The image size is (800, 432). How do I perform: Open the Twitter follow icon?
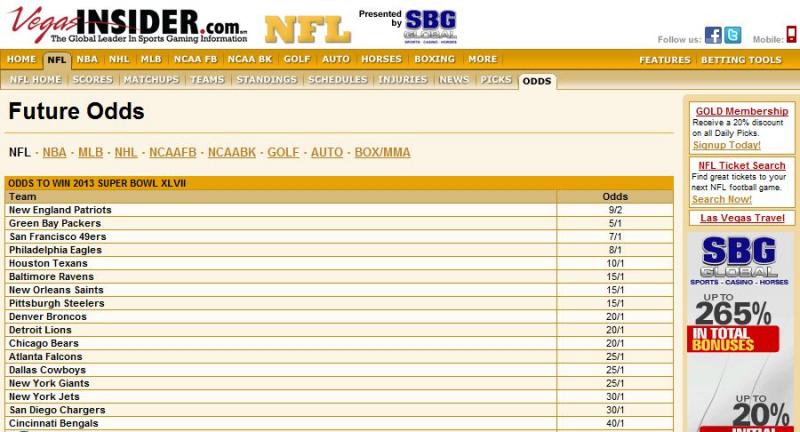point(733,35)
